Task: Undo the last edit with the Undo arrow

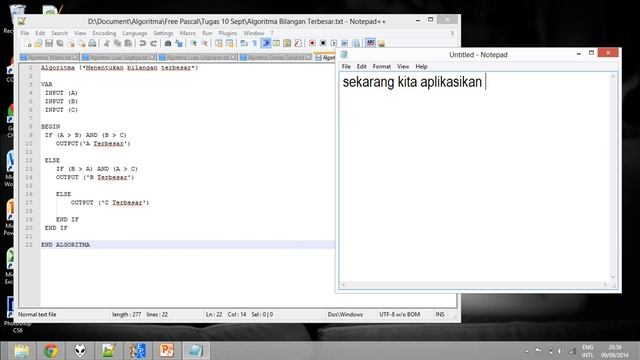Action: click(142, 44)
